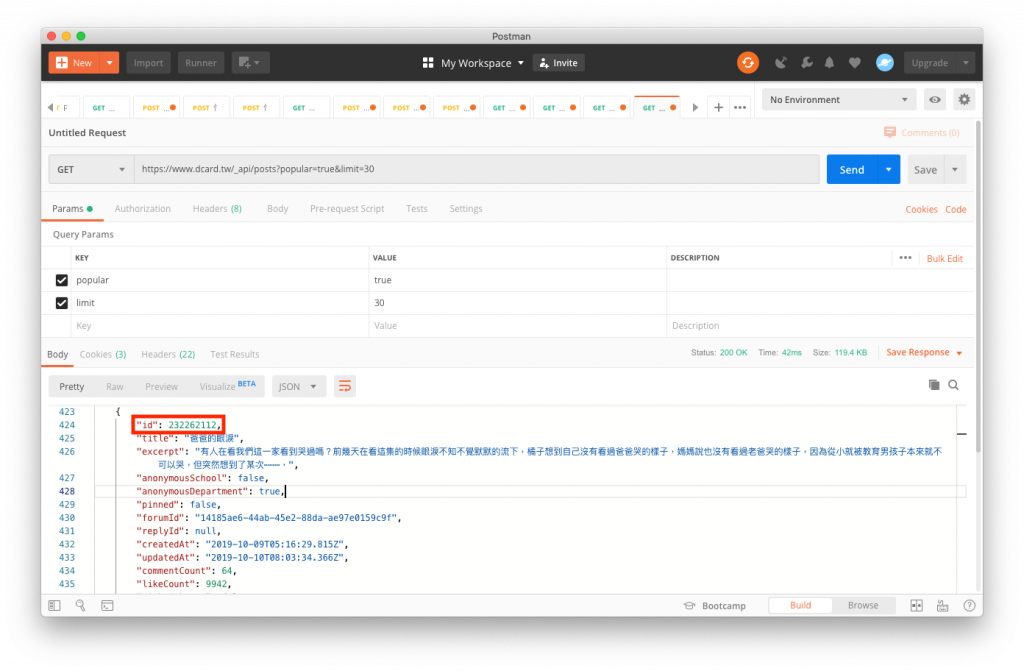Click the Import button

pyautogui.click(x=148, y=63)
